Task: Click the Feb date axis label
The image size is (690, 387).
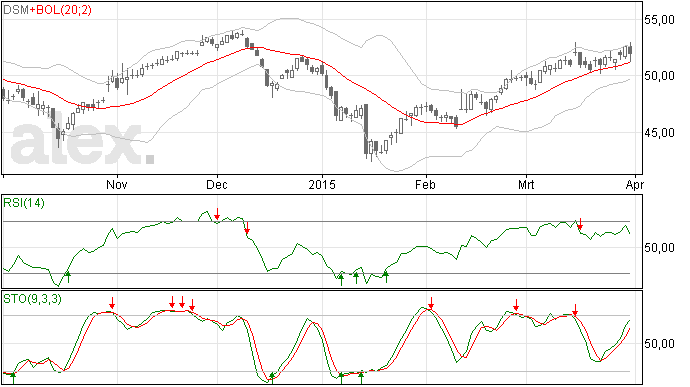Action: point(426,184)
